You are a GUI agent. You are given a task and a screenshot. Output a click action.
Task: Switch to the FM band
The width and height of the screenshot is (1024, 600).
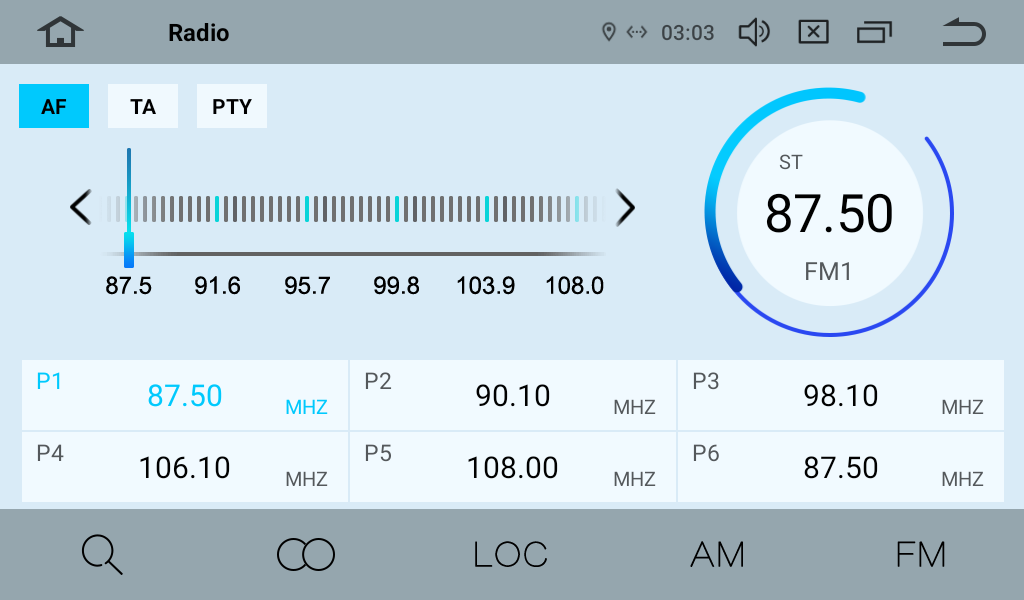point(920,554)
